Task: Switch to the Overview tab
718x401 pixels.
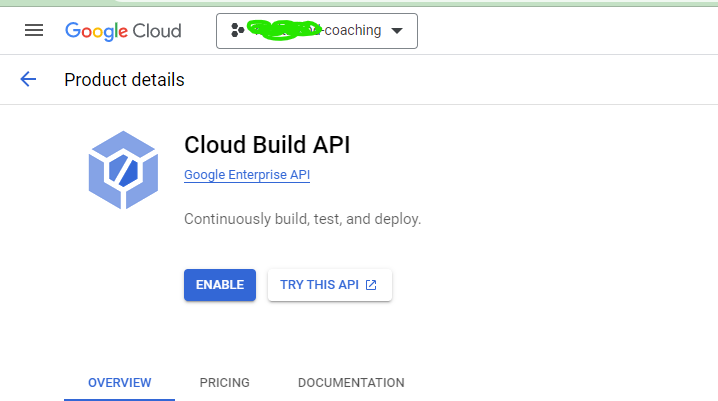Action: [120, 383]
